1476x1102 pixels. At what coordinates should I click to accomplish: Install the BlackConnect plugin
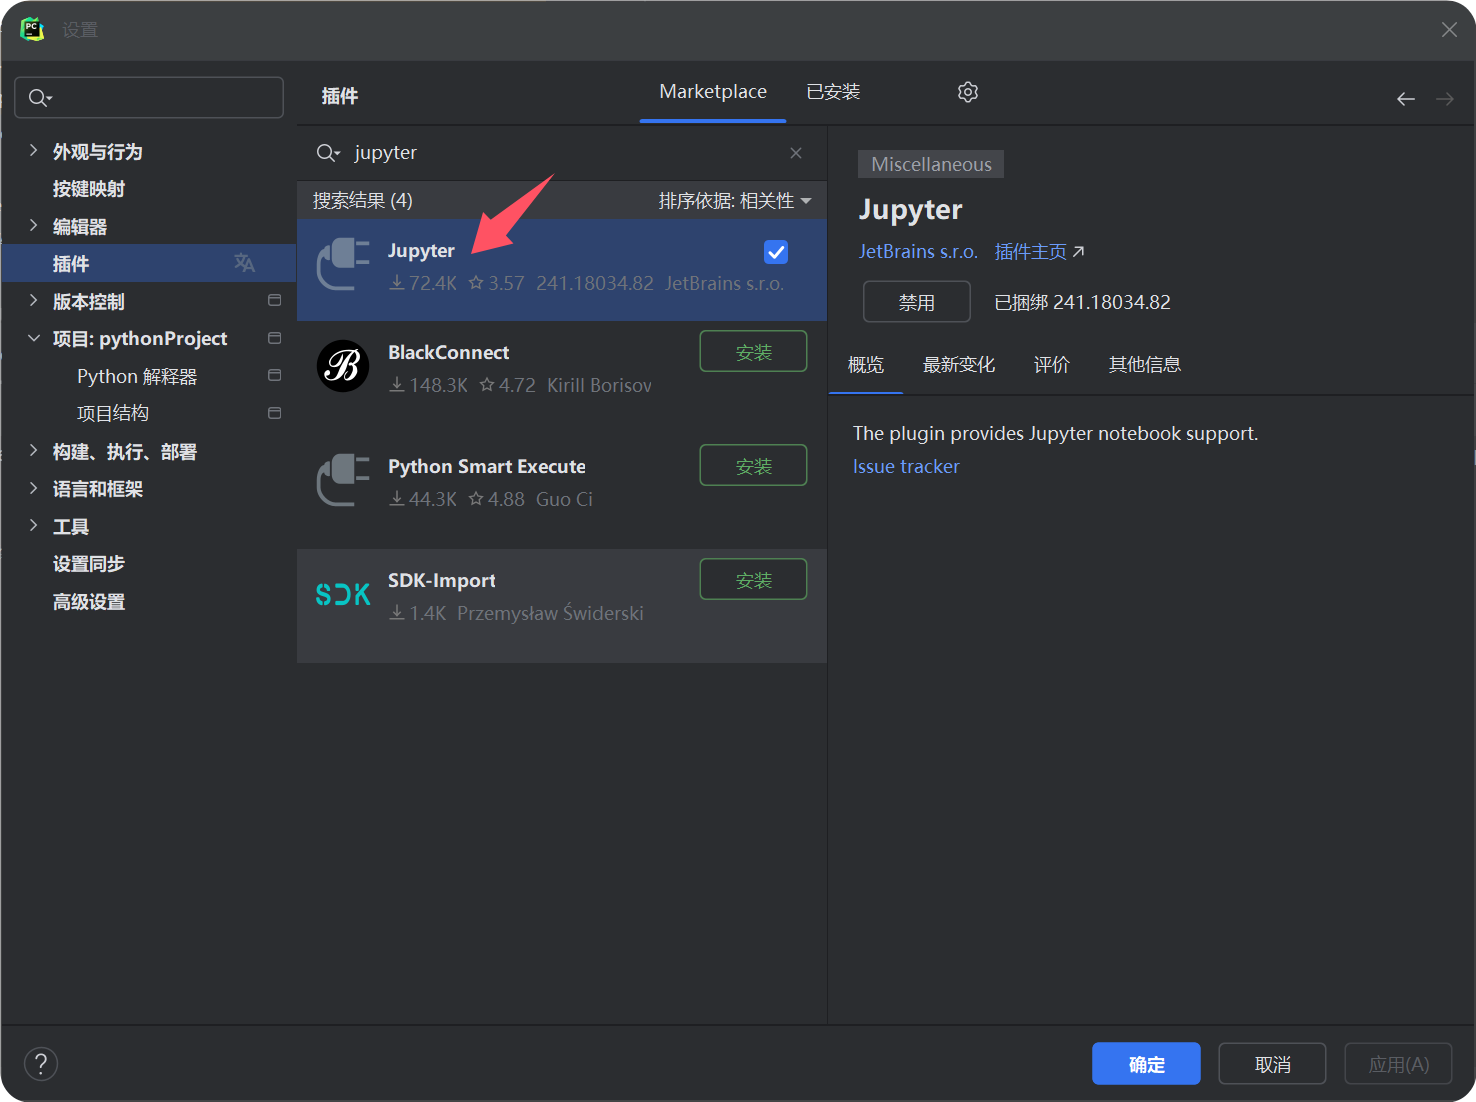753,352
